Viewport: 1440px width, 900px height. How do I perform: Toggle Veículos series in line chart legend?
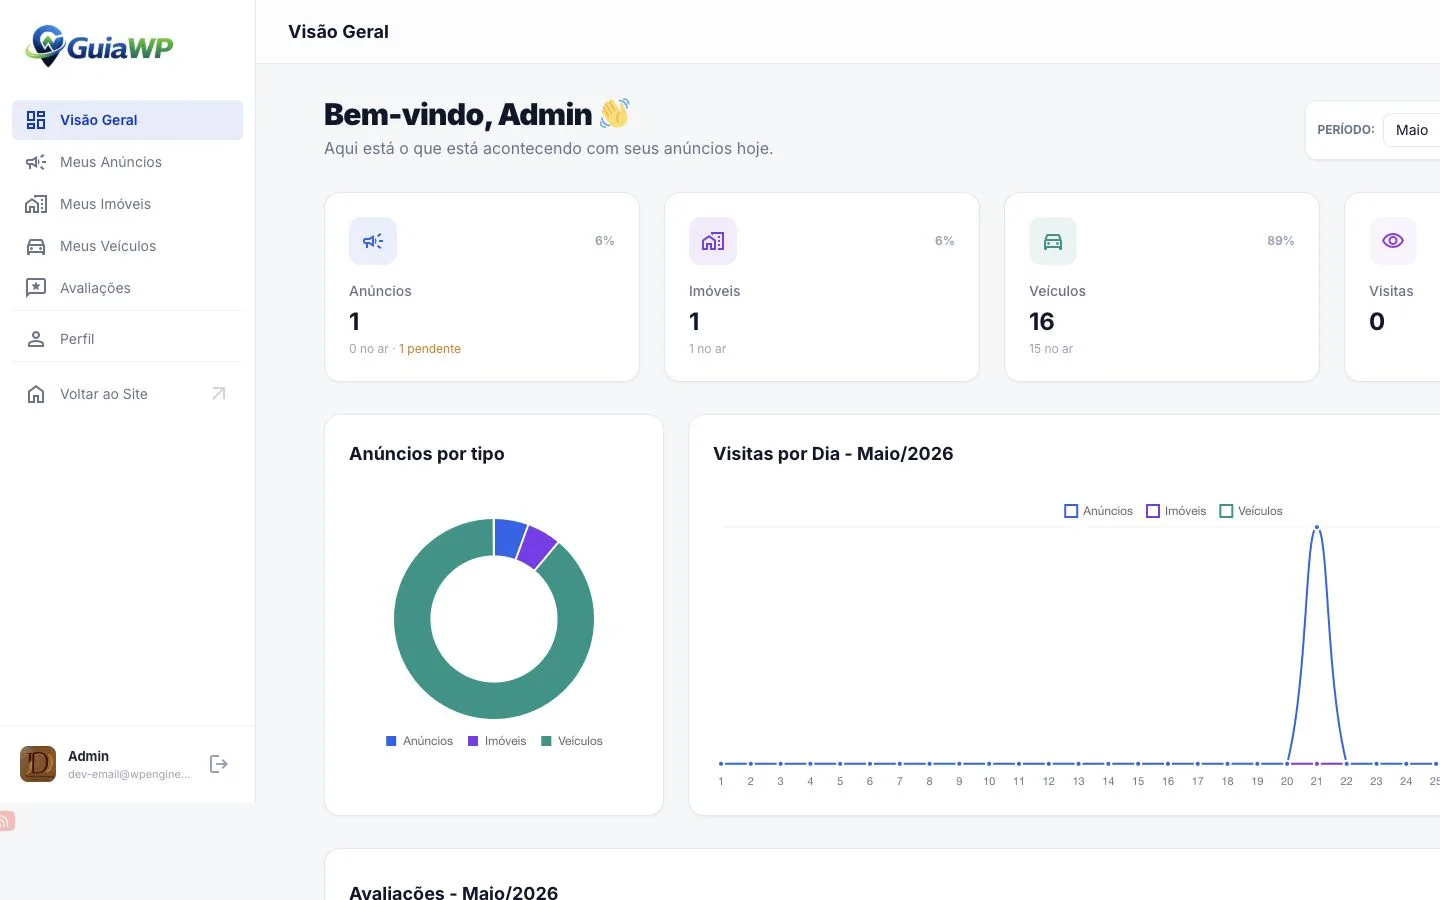coord(1251,511)
